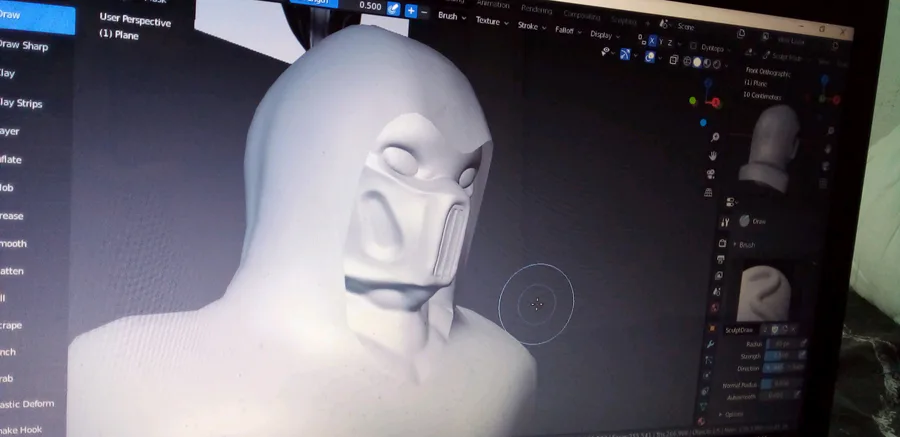The image size is (900, 437).
Task: Open the Output properties tab icon
Action: [x=720, y=260]
